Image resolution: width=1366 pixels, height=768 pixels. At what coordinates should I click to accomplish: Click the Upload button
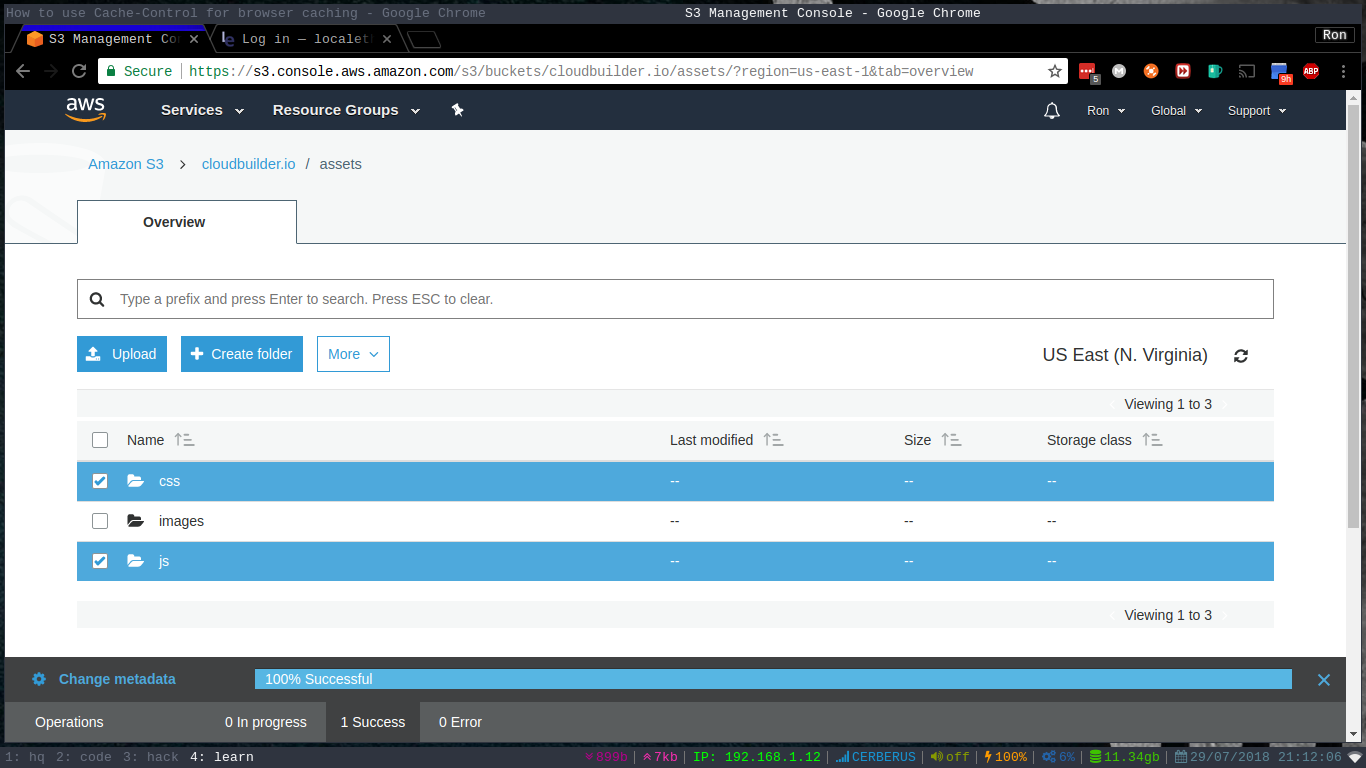122,354
